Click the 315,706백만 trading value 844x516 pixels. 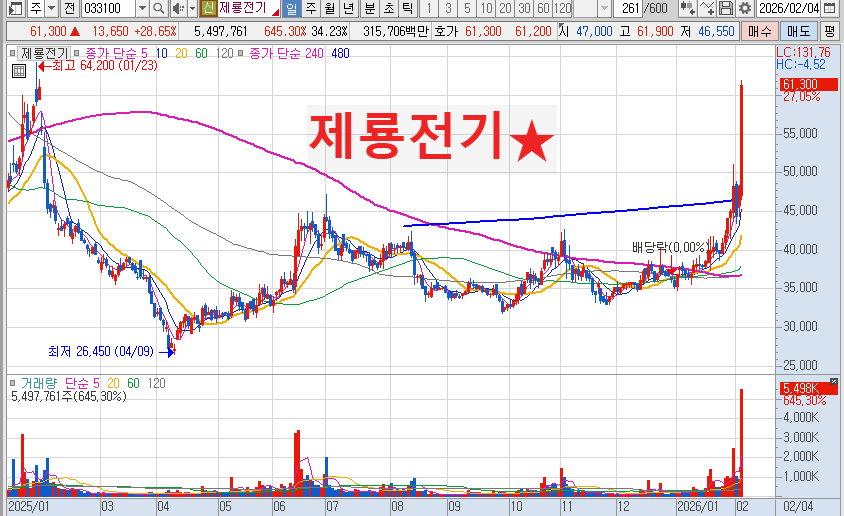[x=396, y=31]
